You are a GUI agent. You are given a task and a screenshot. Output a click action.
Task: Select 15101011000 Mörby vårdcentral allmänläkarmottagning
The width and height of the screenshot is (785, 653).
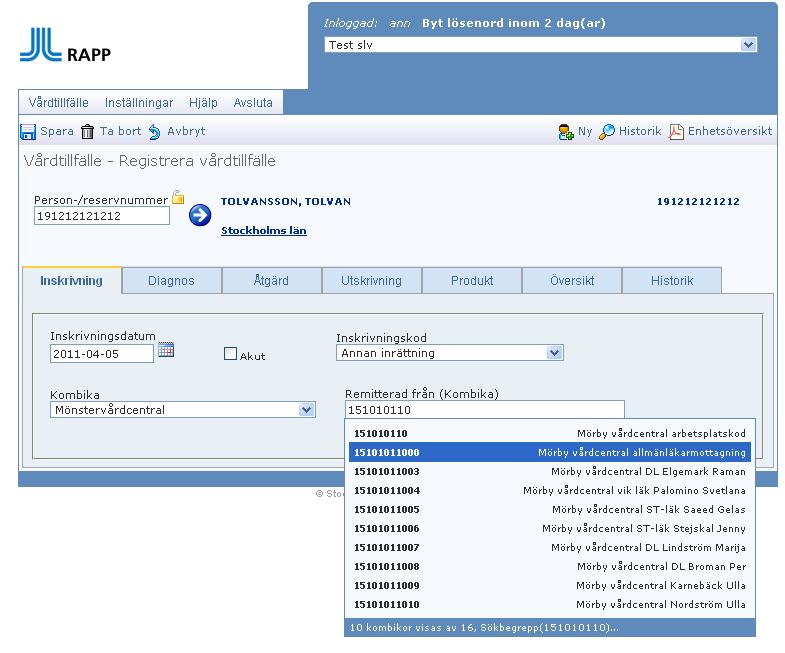550,452
